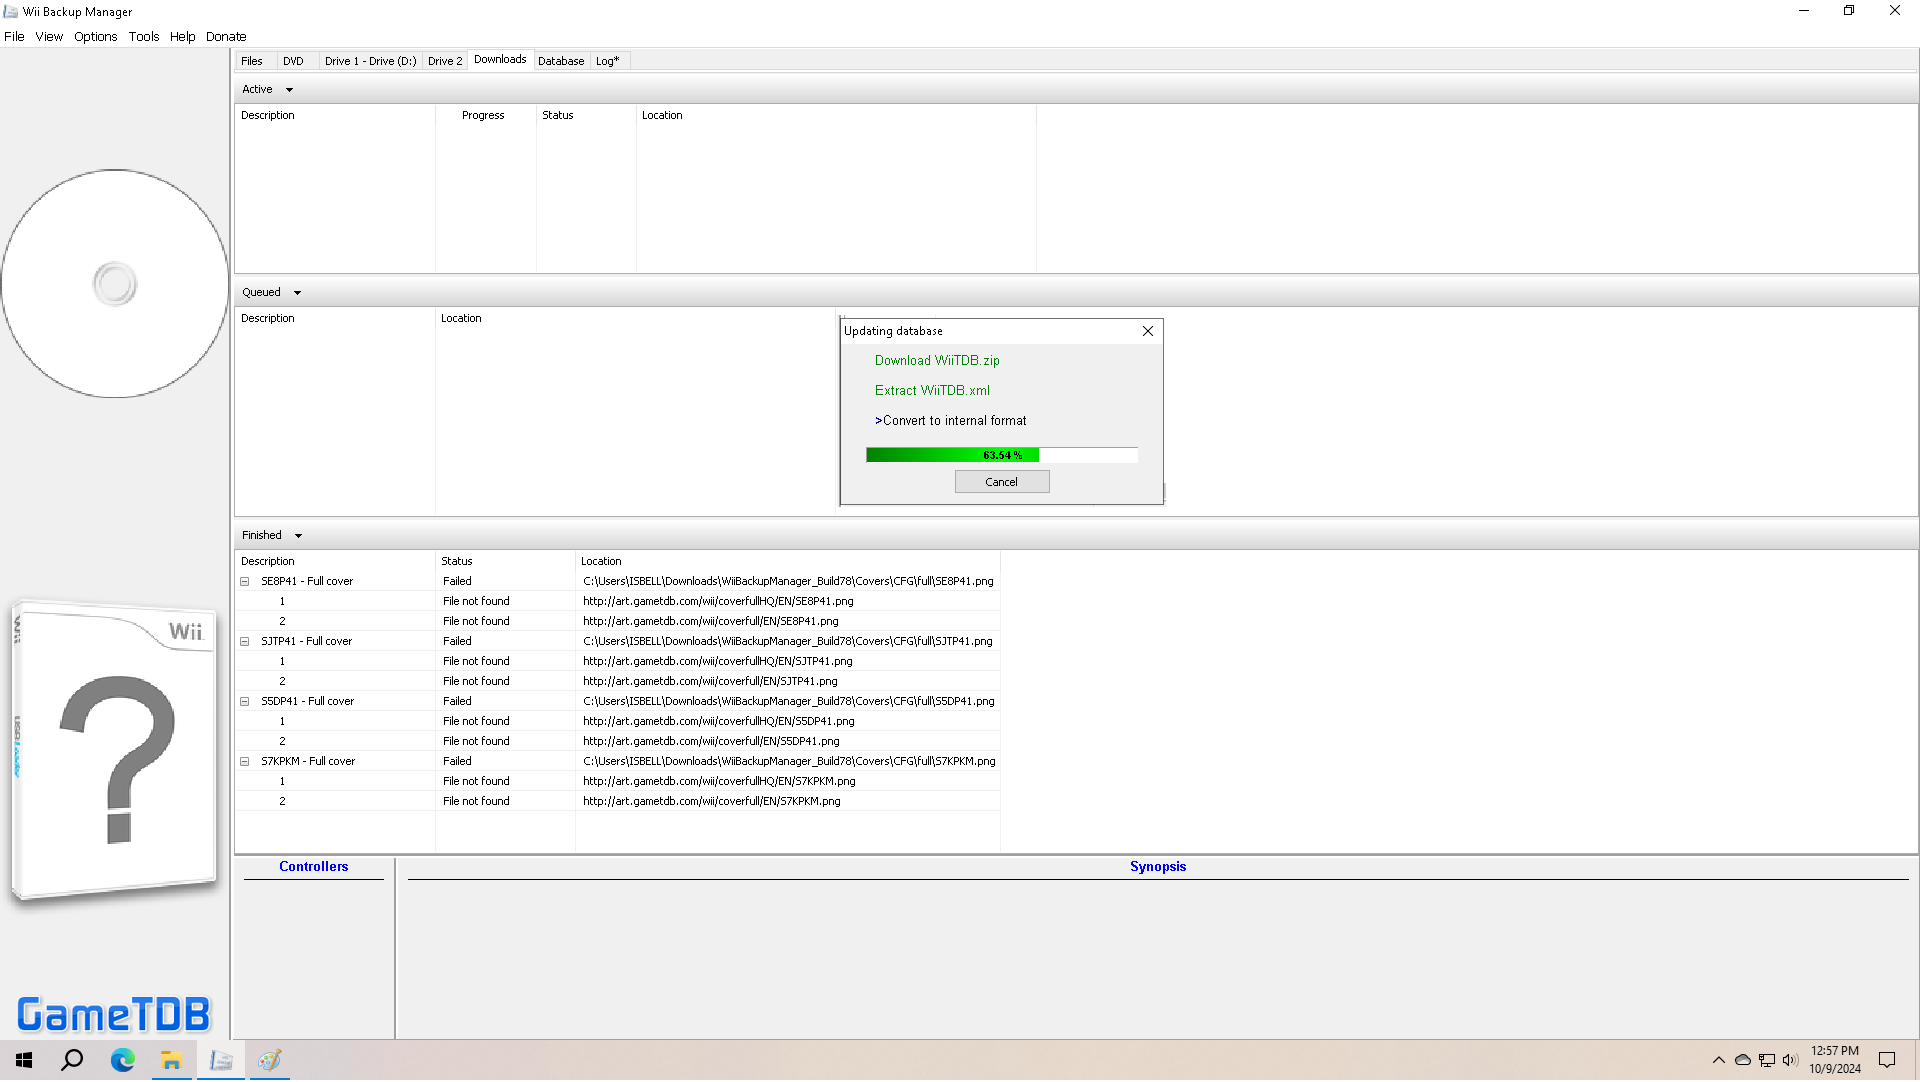
Task: Open File Explorer from taskbar
Action: (x=171, y=1061)
